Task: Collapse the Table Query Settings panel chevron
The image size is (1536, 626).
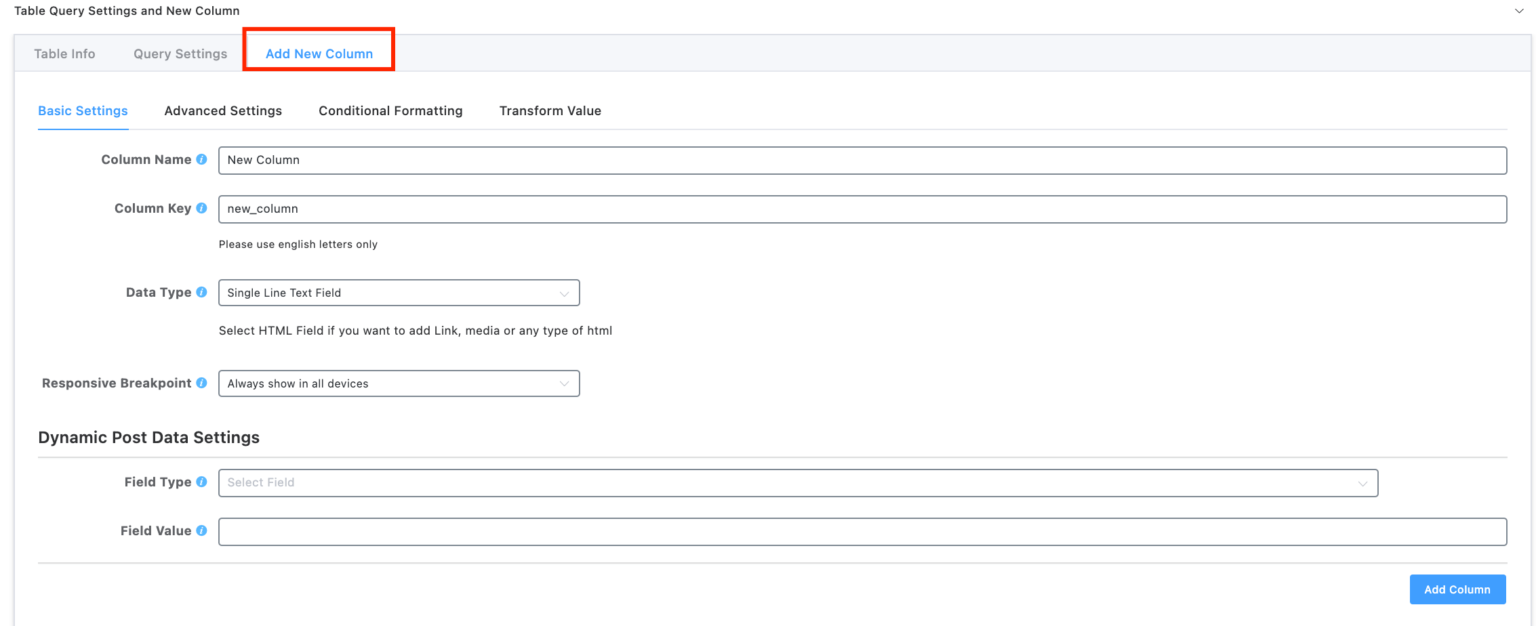Action: click(1521, 11)
